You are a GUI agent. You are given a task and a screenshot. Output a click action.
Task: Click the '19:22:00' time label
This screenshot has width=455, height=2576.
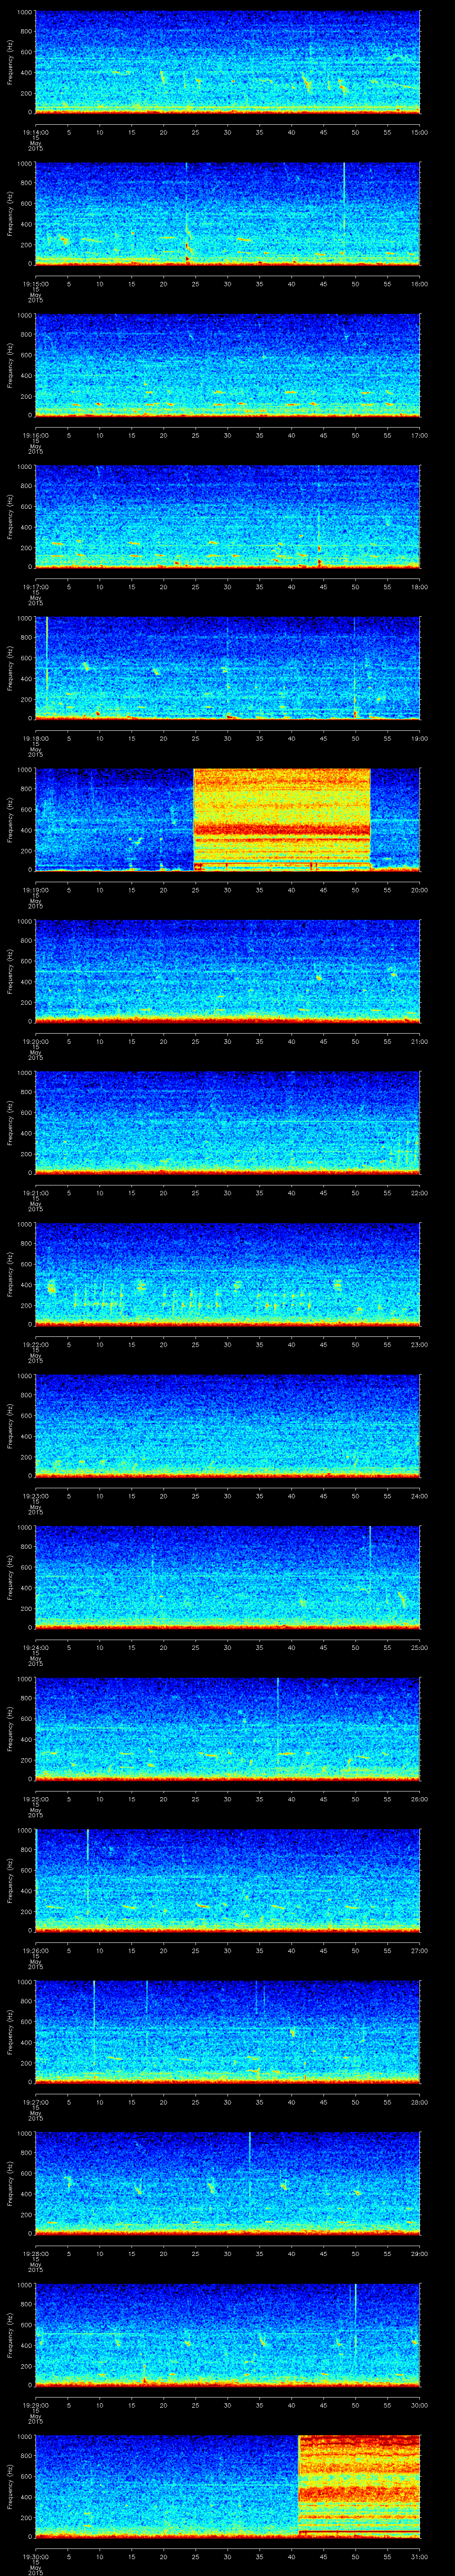coord(35,1344)
